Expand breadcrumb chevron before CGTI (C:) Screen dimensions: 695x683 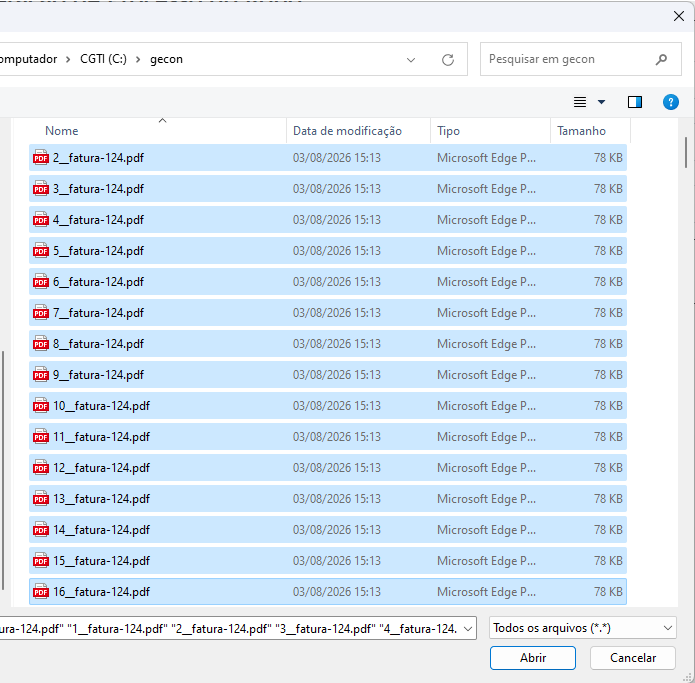68,59
